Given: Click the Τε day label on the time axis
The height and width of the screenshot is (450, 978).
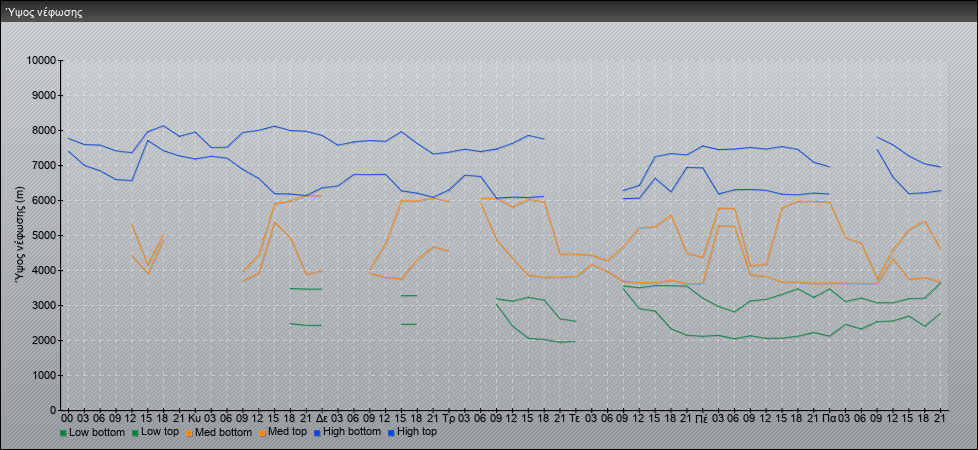Looking at the screenshot, I should 575,419.
